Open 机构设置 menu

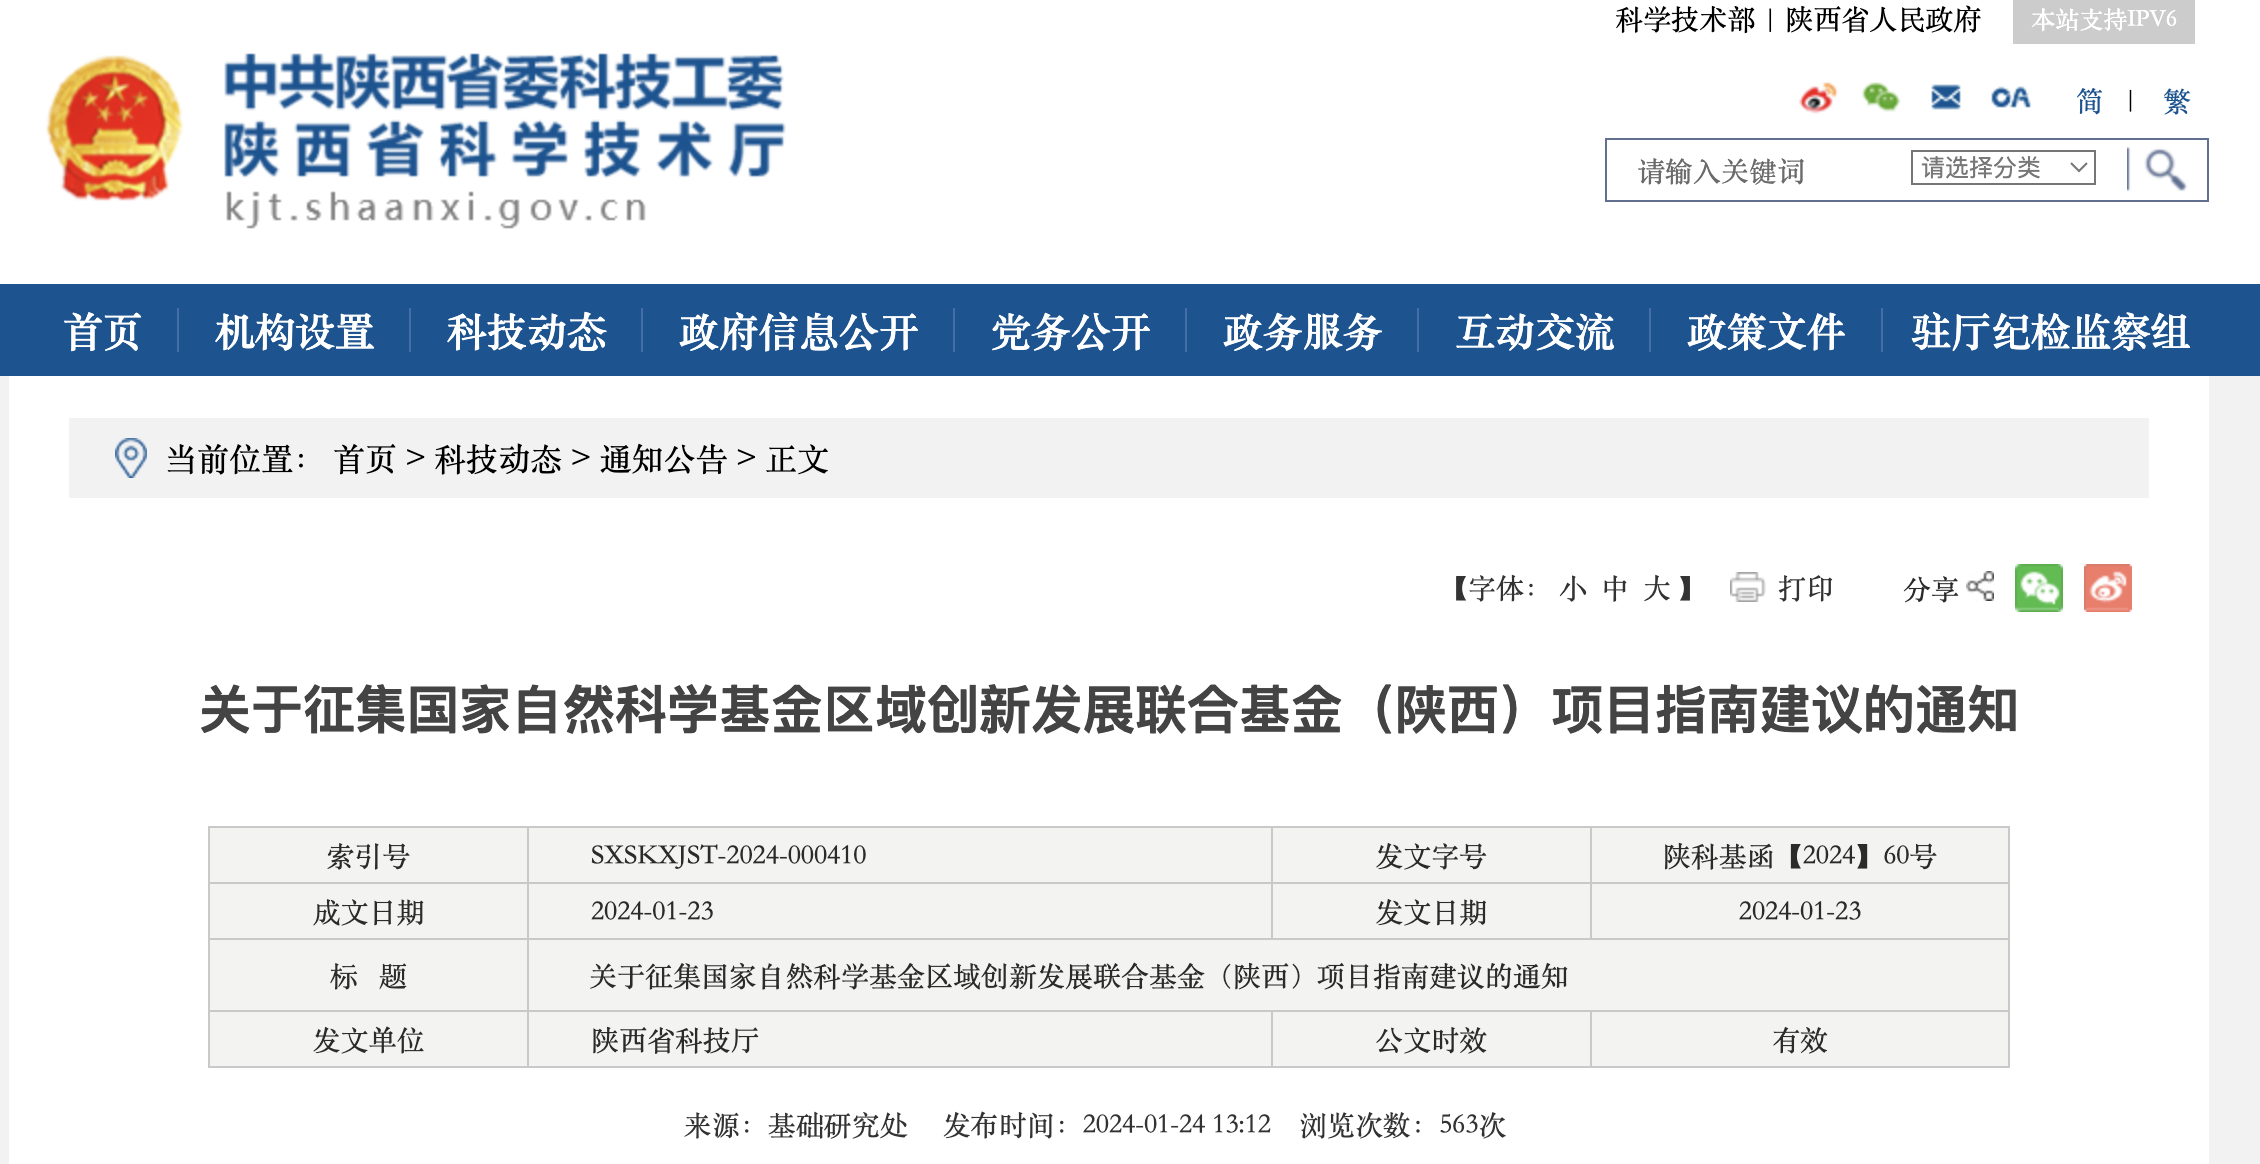click(295, 331)
